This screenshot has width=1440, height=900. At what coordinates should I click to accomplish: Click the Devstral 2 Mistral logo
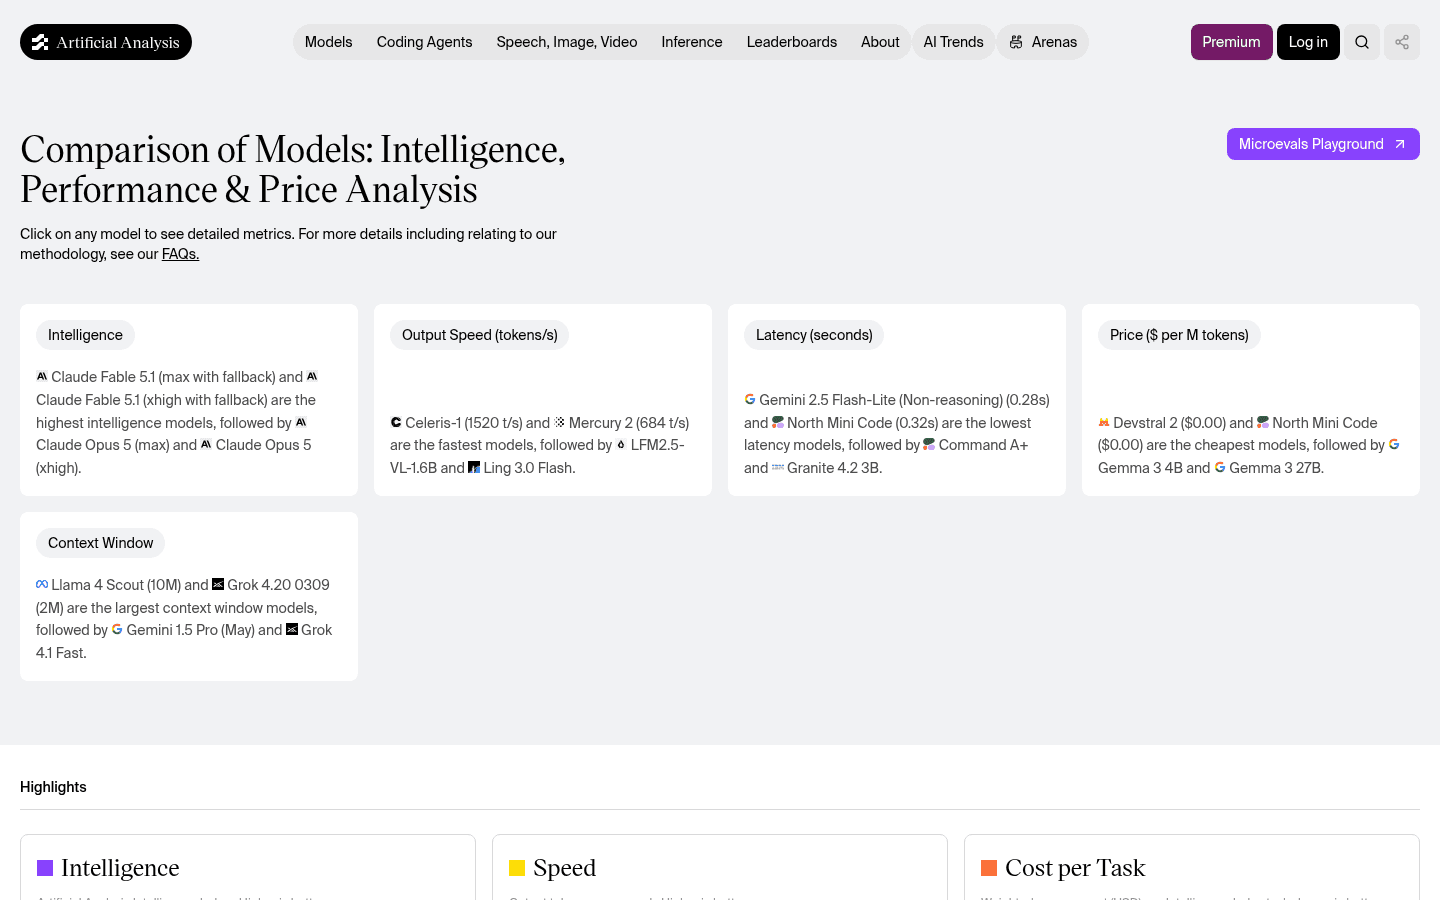[1104, 423]
